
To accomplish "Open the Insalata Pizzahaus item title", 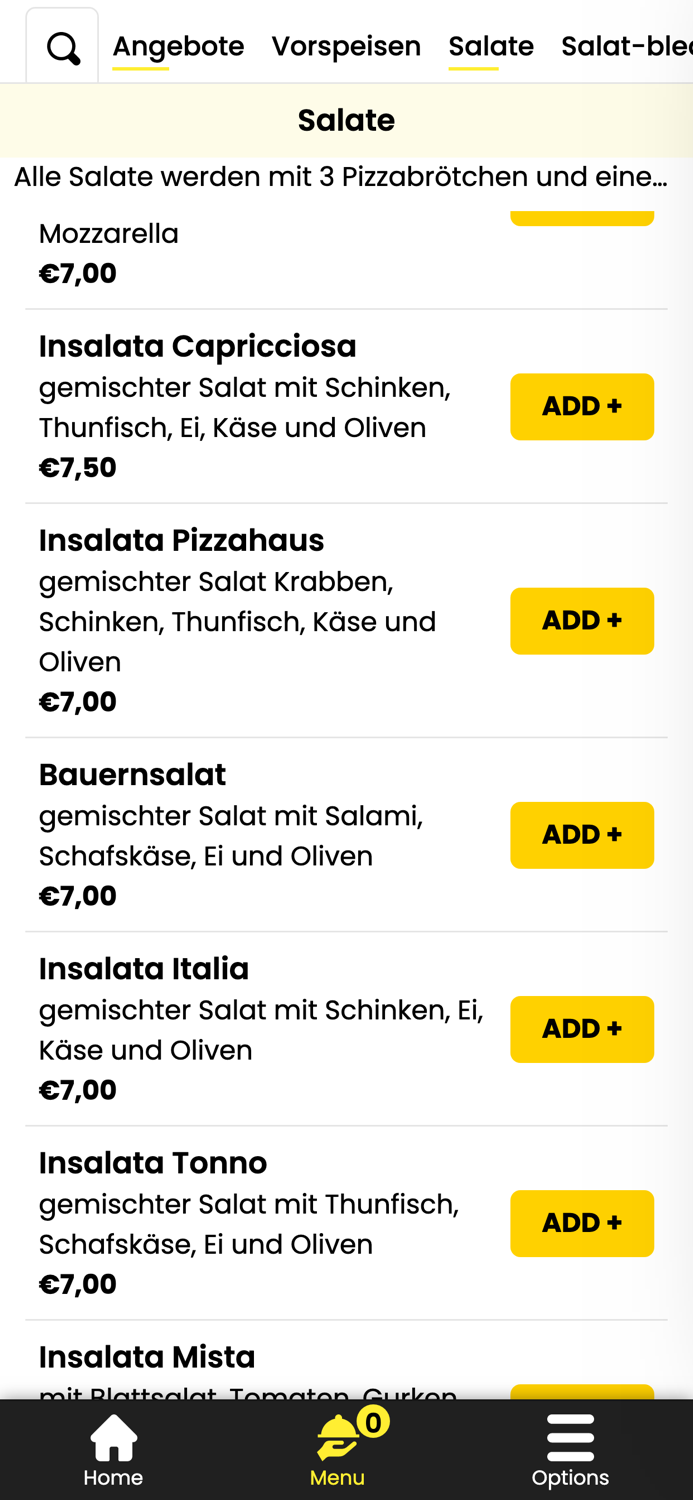I will tap(181, 540).
